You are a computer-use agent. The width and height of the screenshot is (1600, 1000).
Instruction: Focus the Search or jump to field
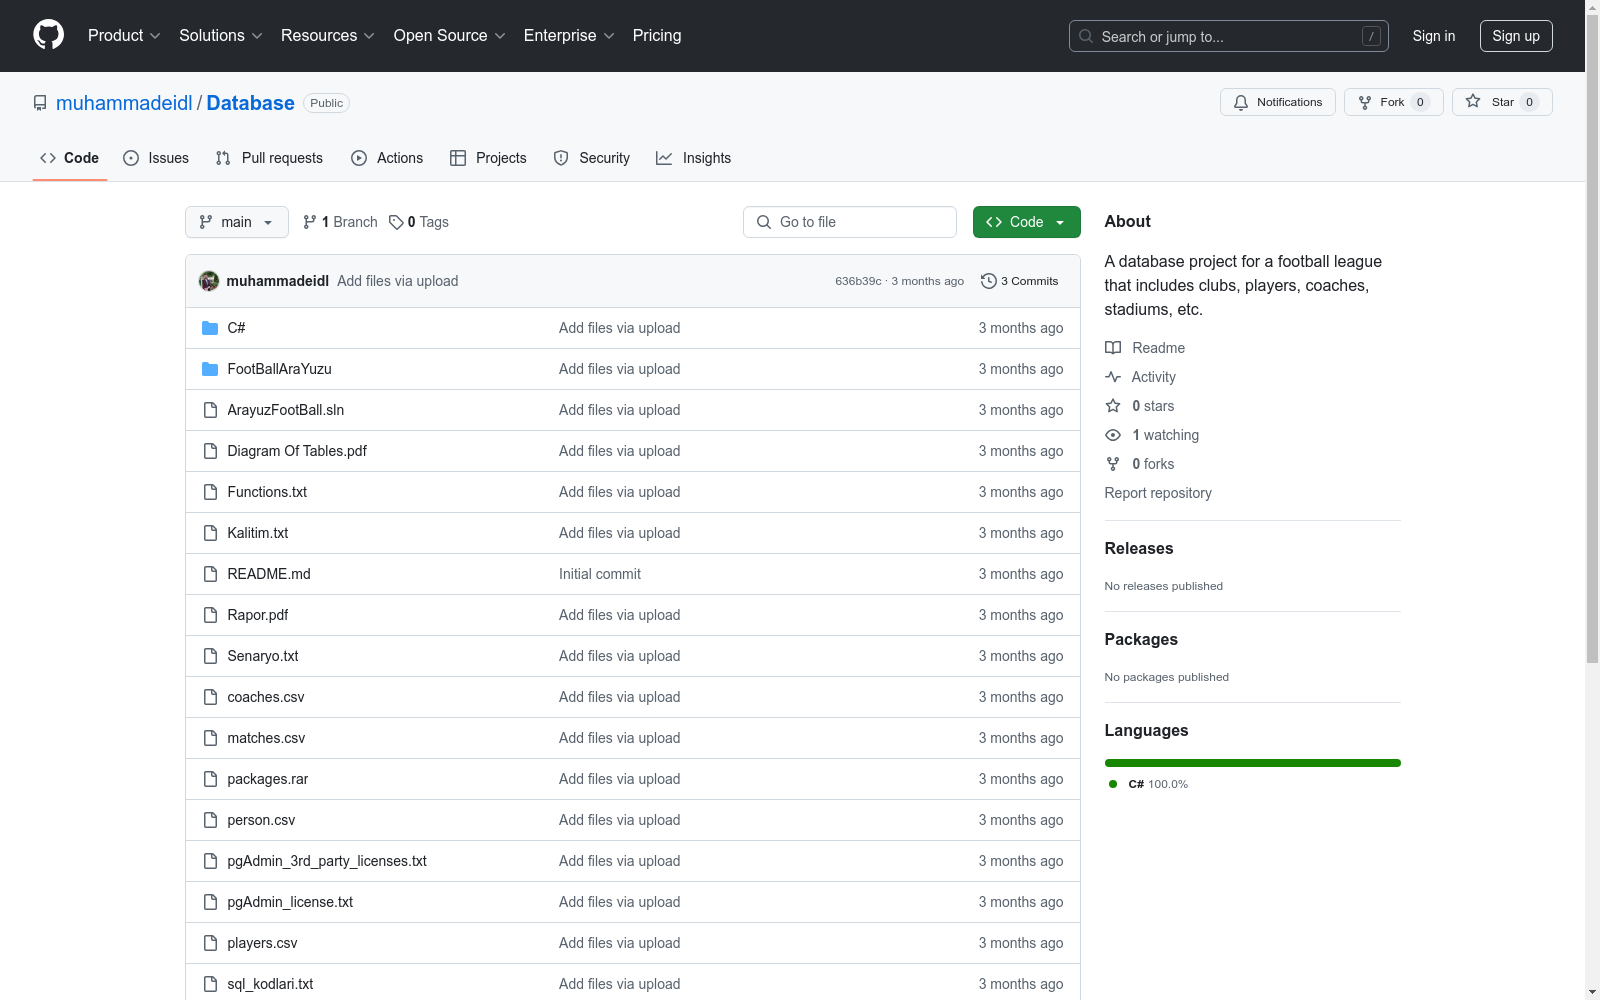[x=1229, y=36]
